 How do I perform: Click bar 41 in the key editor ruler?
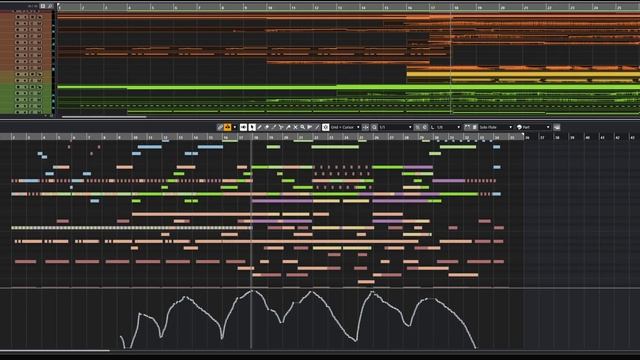click(x=602, y=138)
